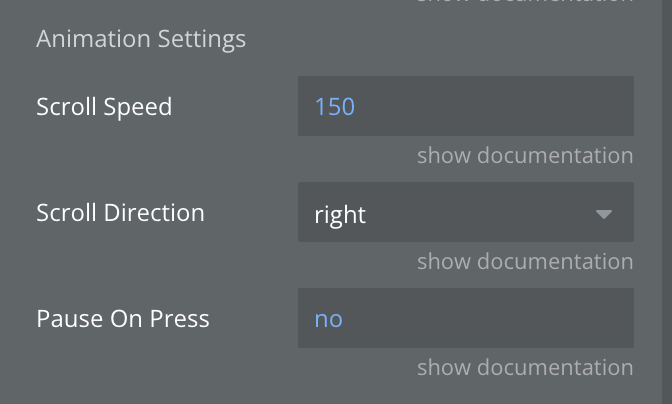Click empty area inside Pause On Press box
672x404 pixels.
point(520,318)
